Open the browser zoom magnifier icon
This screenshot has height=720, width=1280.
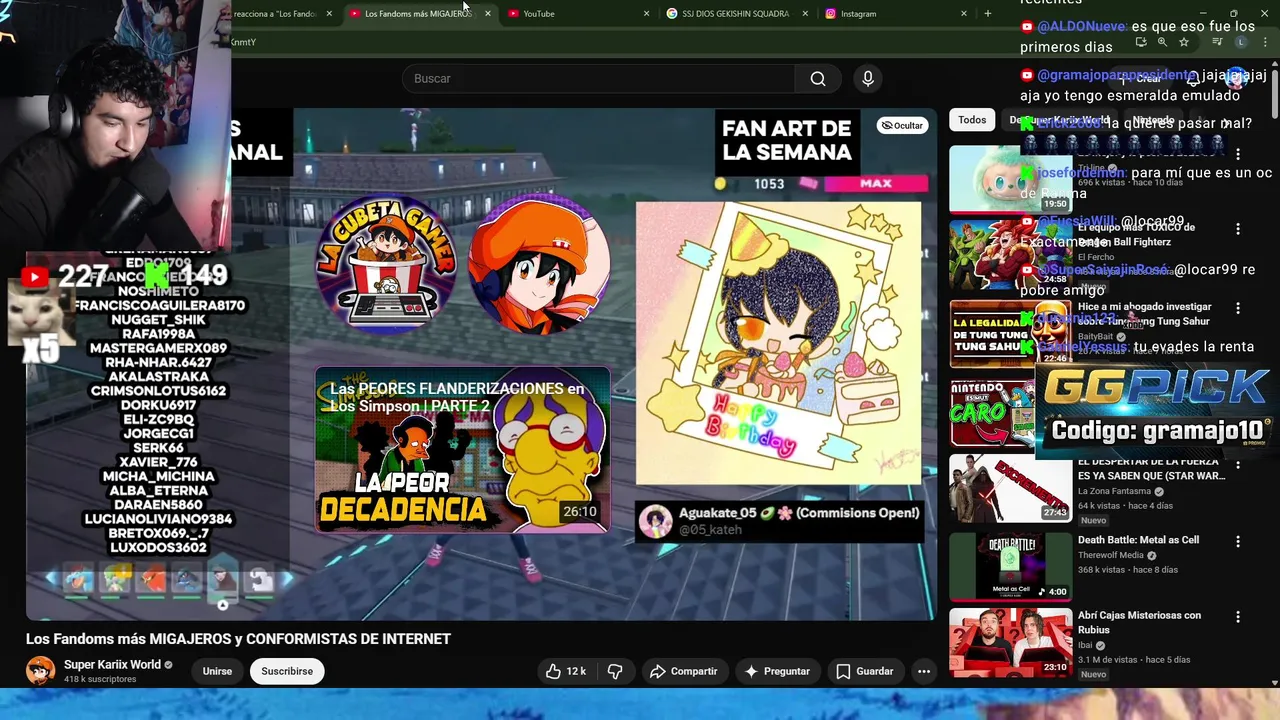[1162, 42]
